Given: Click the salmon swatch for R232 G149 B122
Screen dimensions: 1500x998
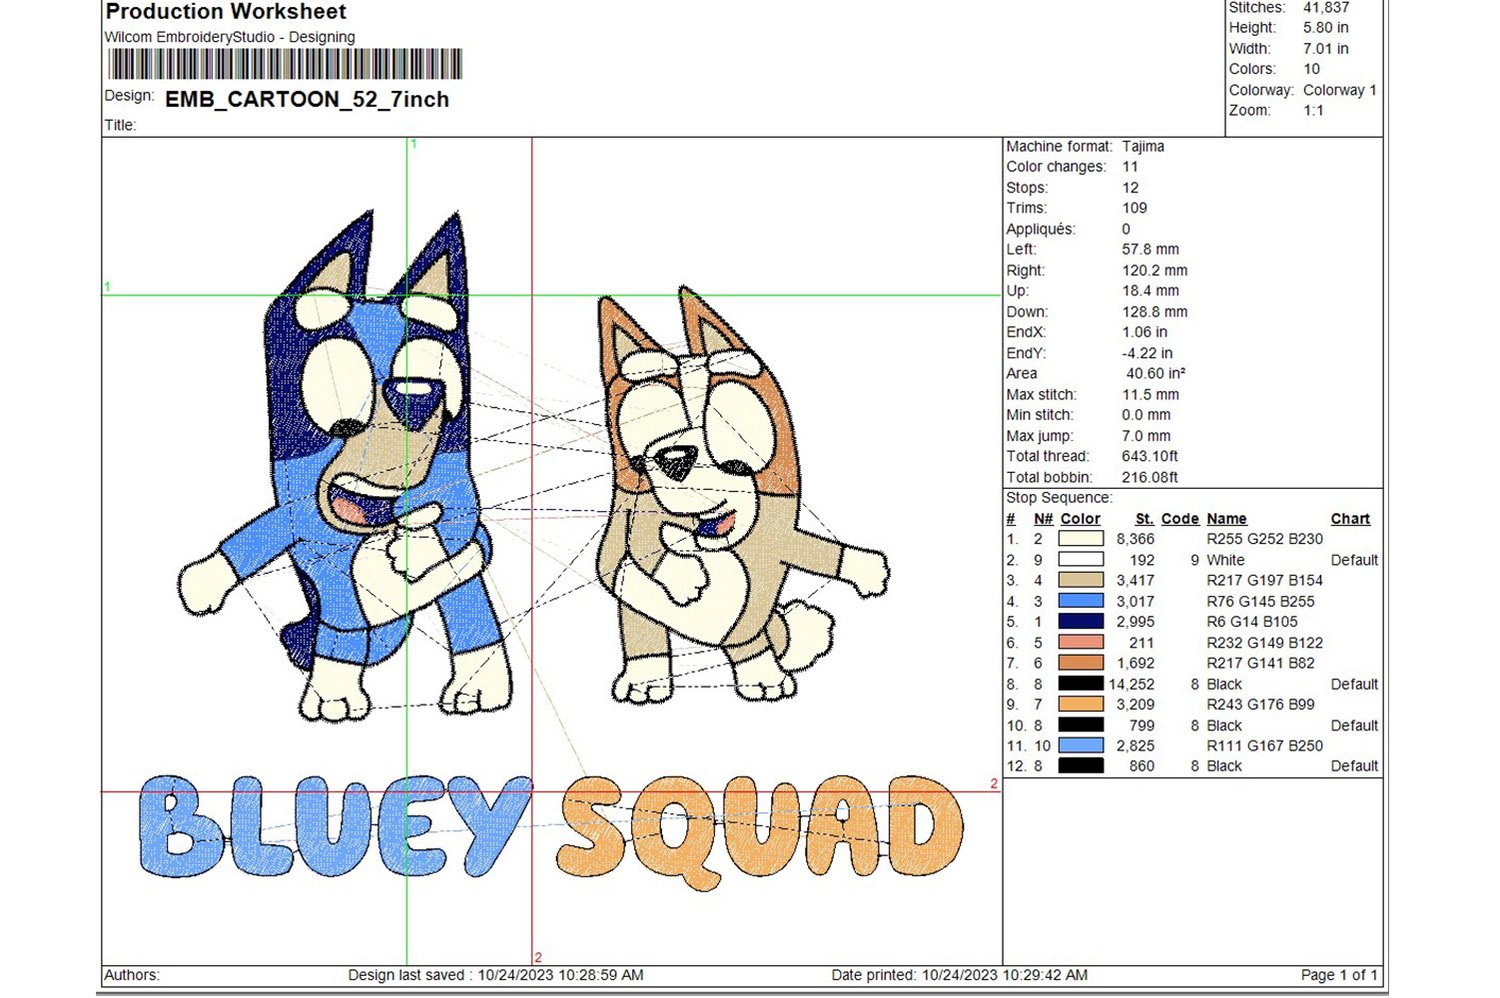Looking at the screenshot, I should [1080, 642].
